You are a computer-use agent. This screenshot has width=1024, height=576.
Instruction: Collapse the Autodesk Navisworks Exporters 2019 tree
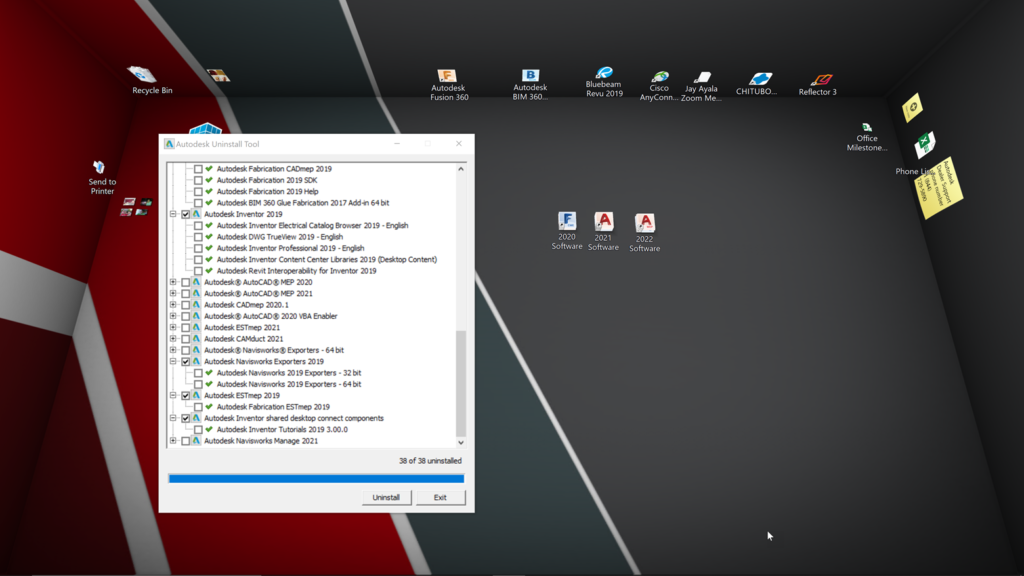tap(173, 359)
